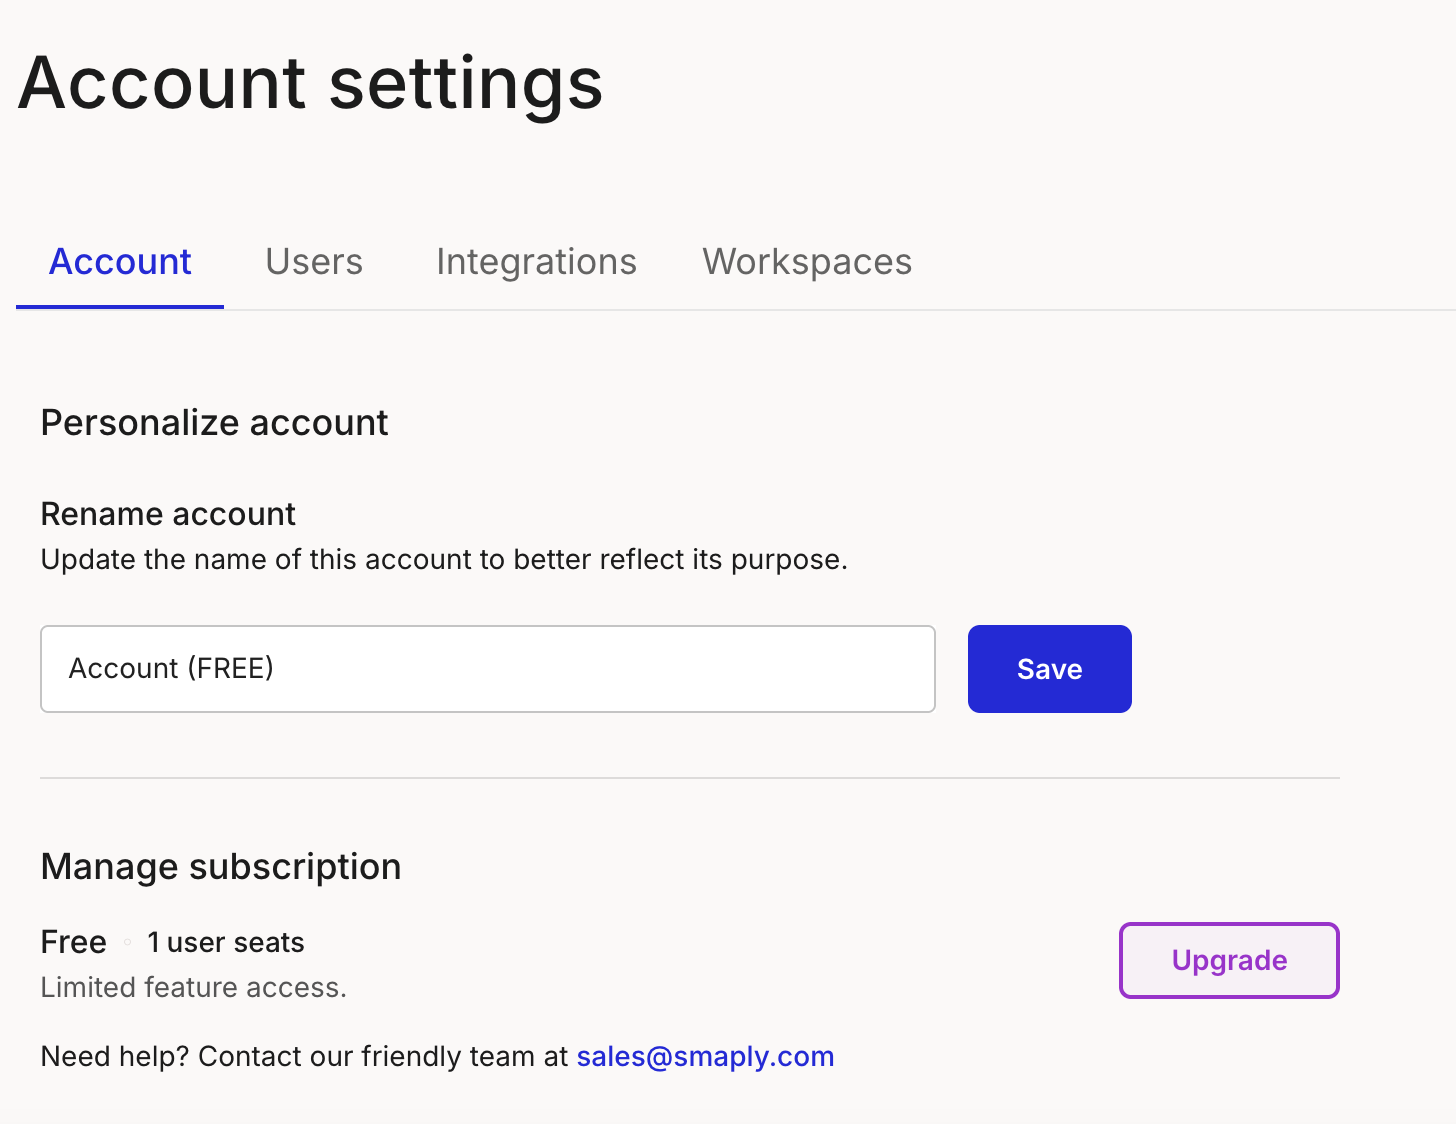Click the Free plan label

click(x=73, y=942)
